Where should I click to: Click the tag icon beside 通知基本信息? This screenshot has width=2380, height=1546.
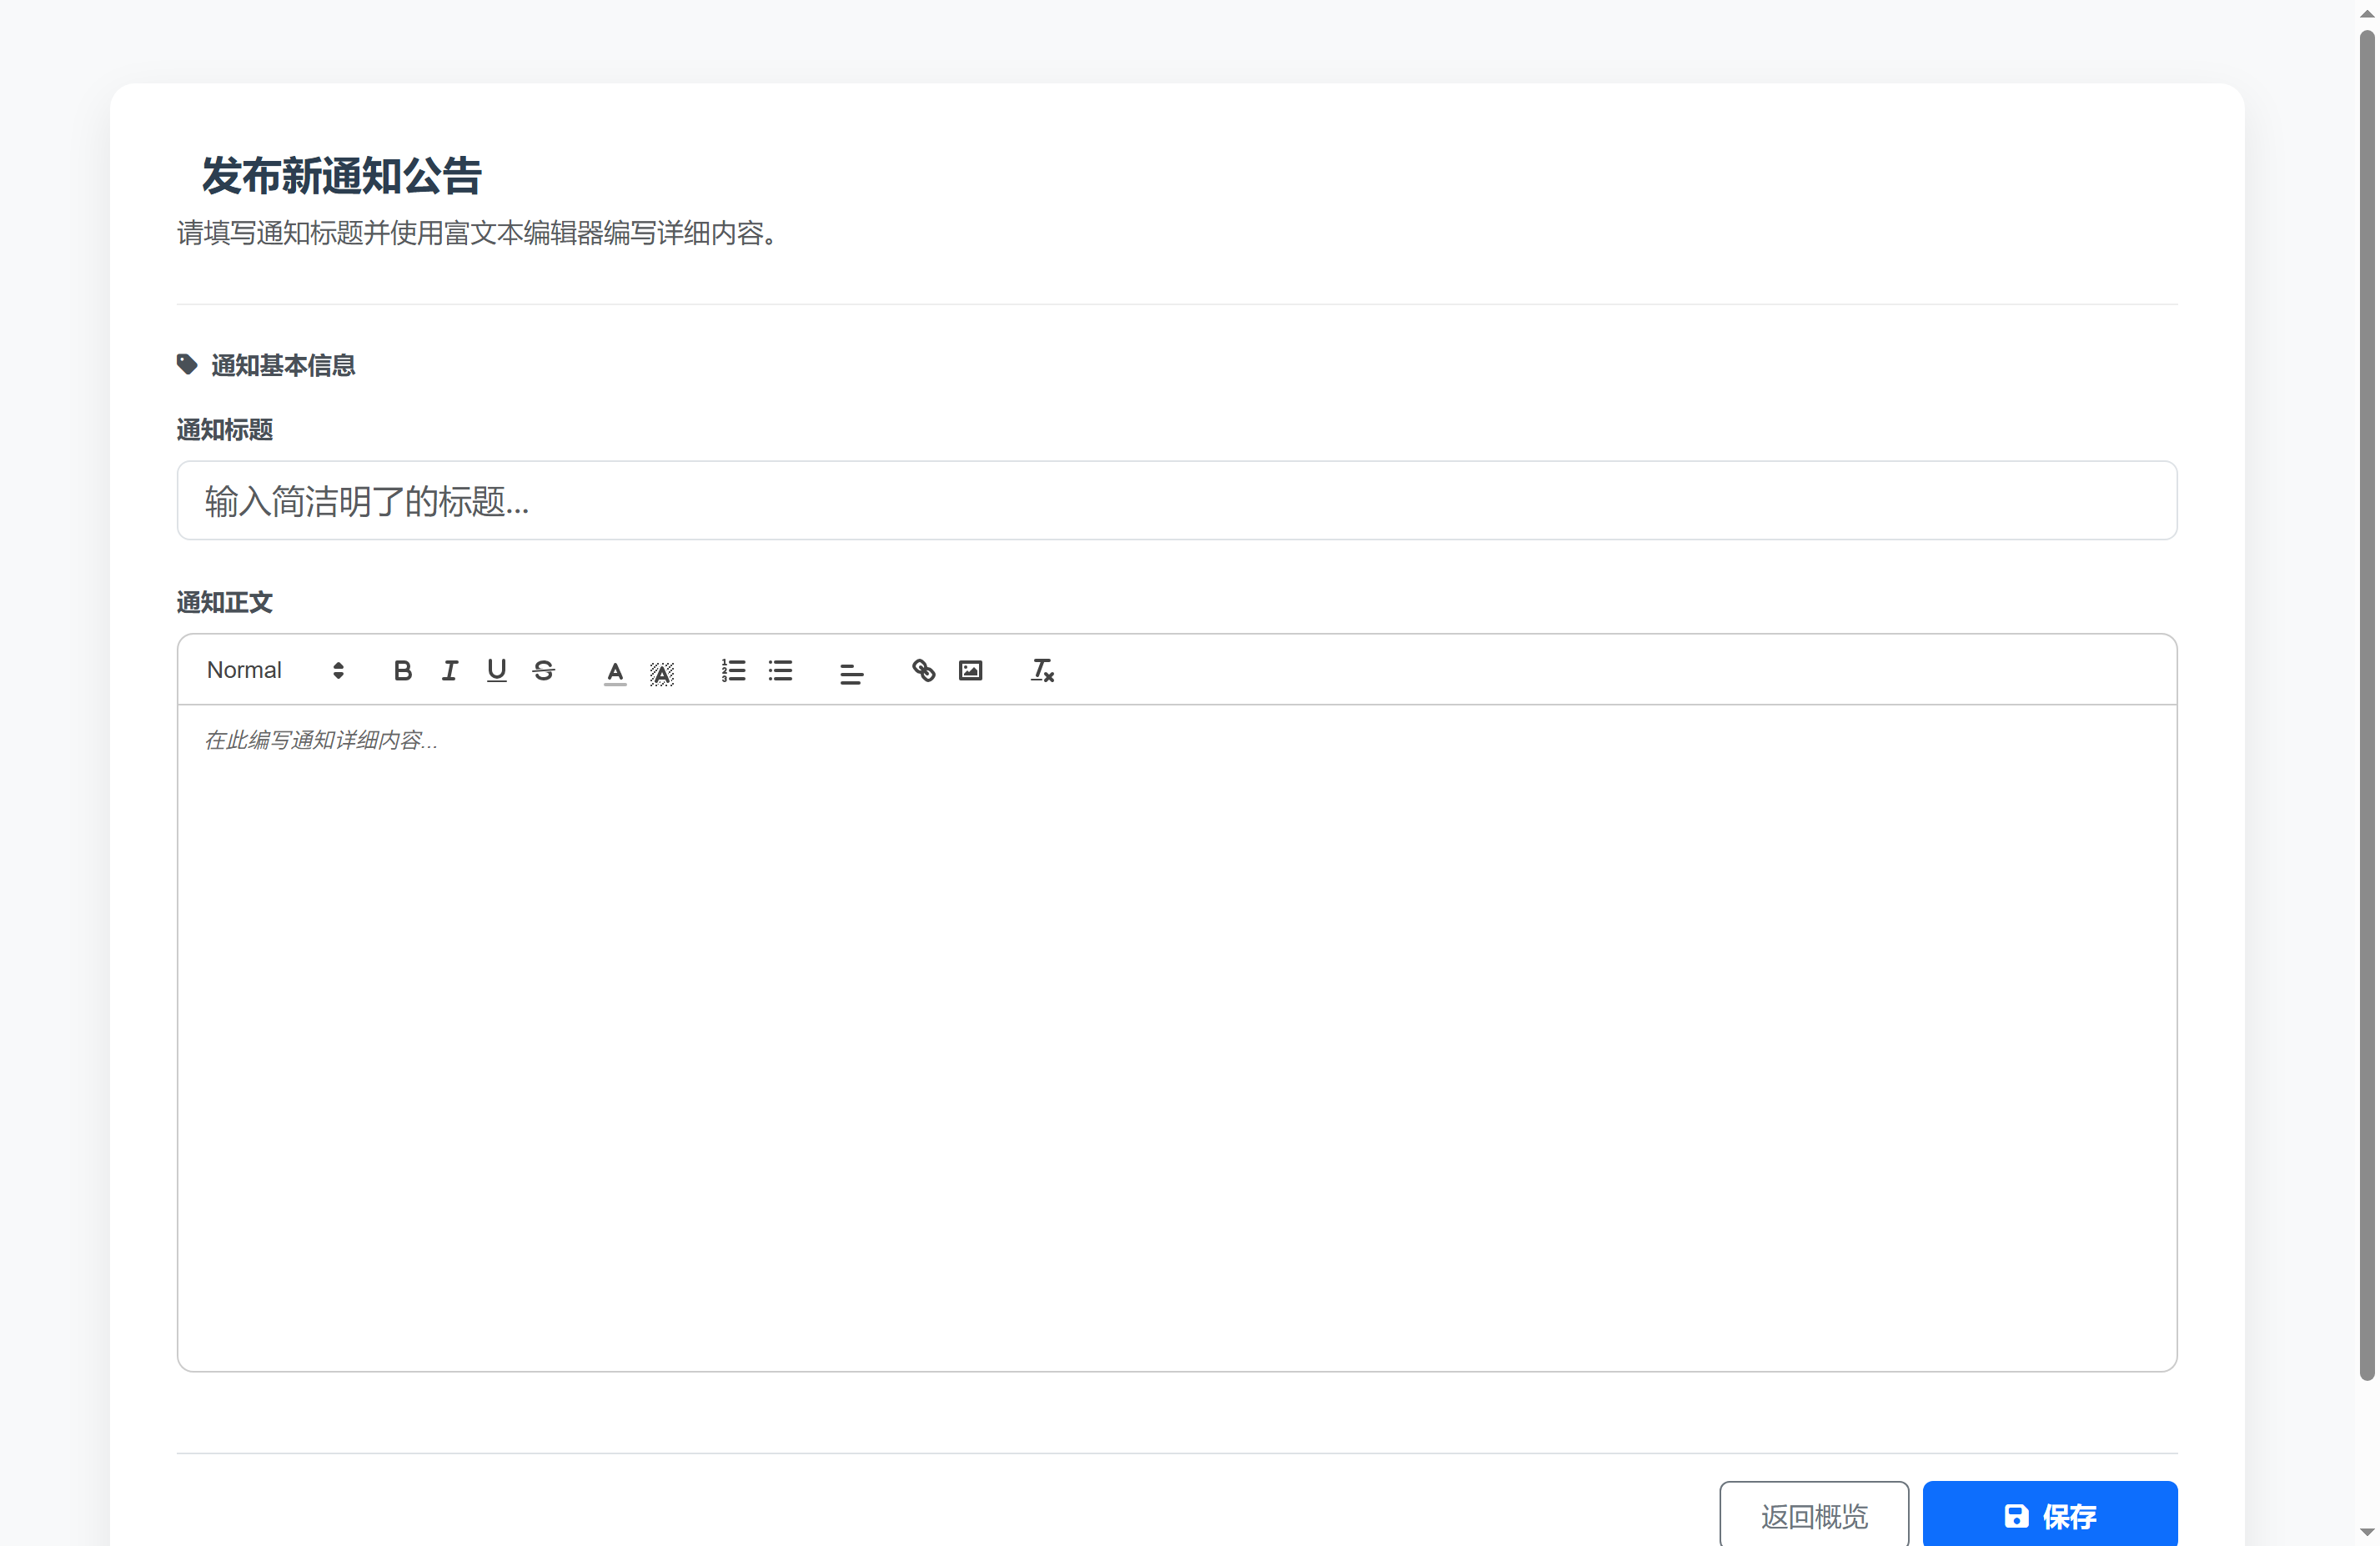187,365
